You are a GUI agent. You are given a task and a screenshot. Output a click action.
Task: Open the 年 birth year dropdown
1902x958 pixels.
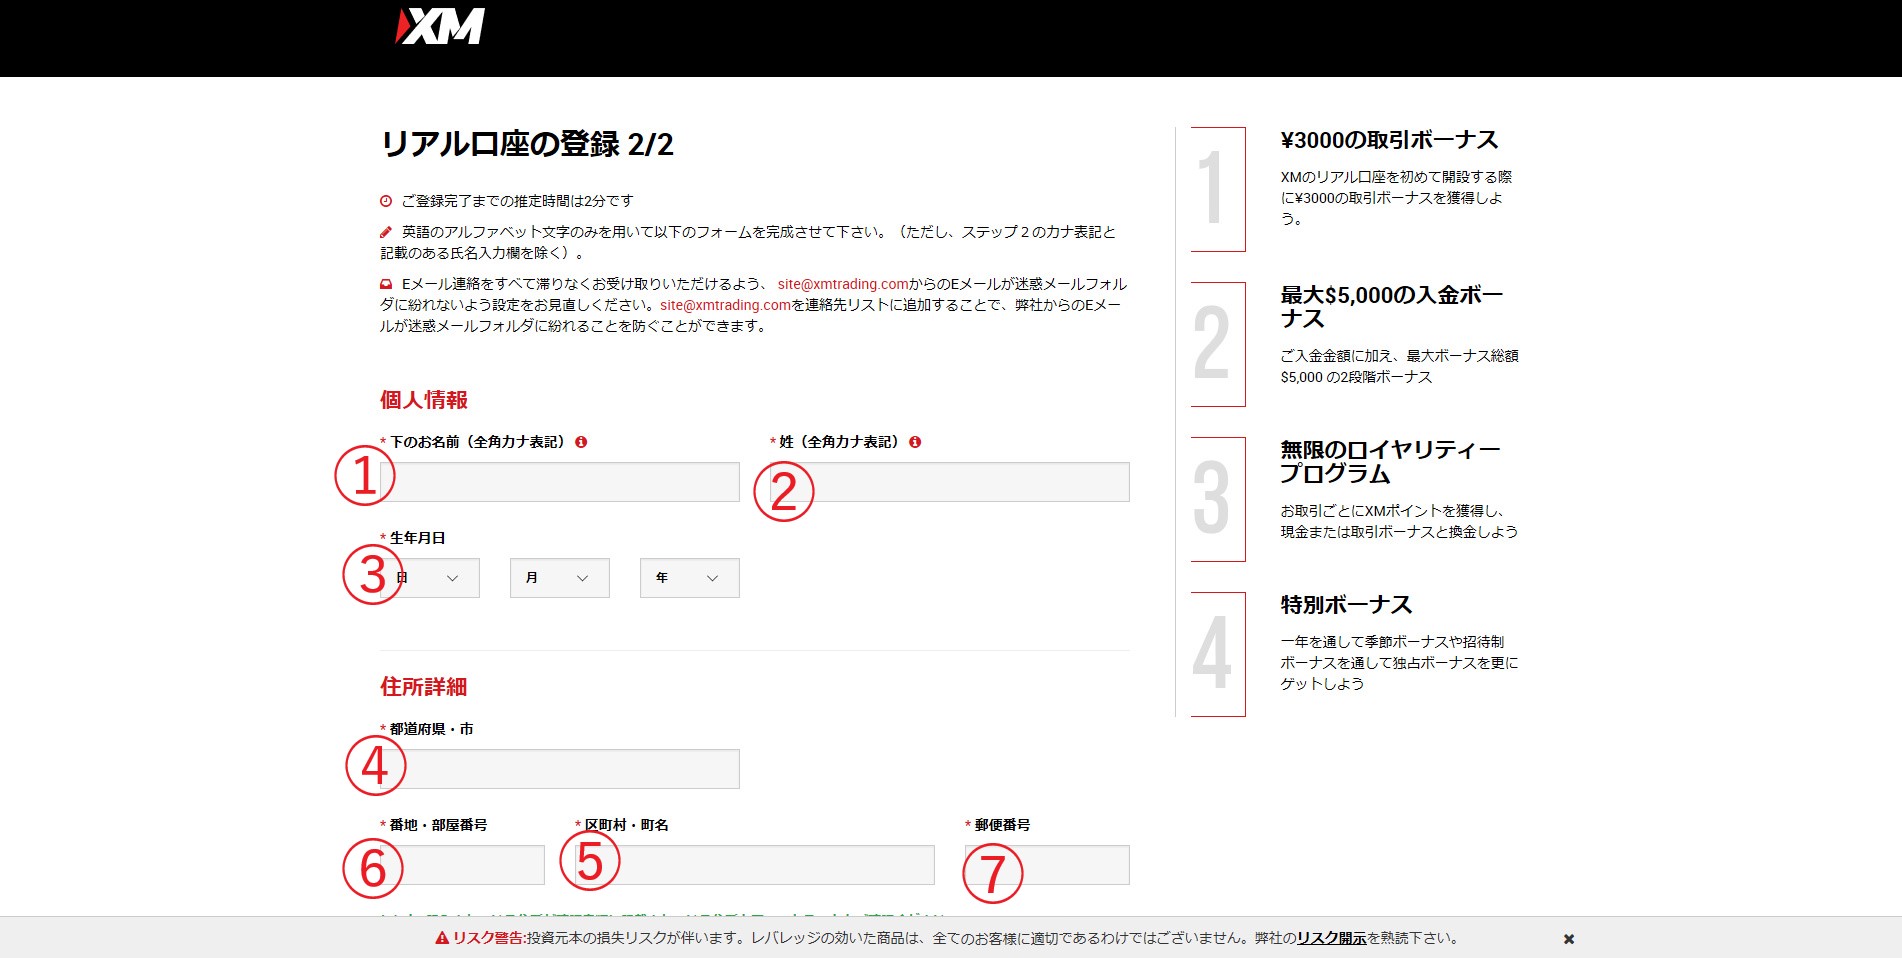pyautogui.click(x=690, y=578)
